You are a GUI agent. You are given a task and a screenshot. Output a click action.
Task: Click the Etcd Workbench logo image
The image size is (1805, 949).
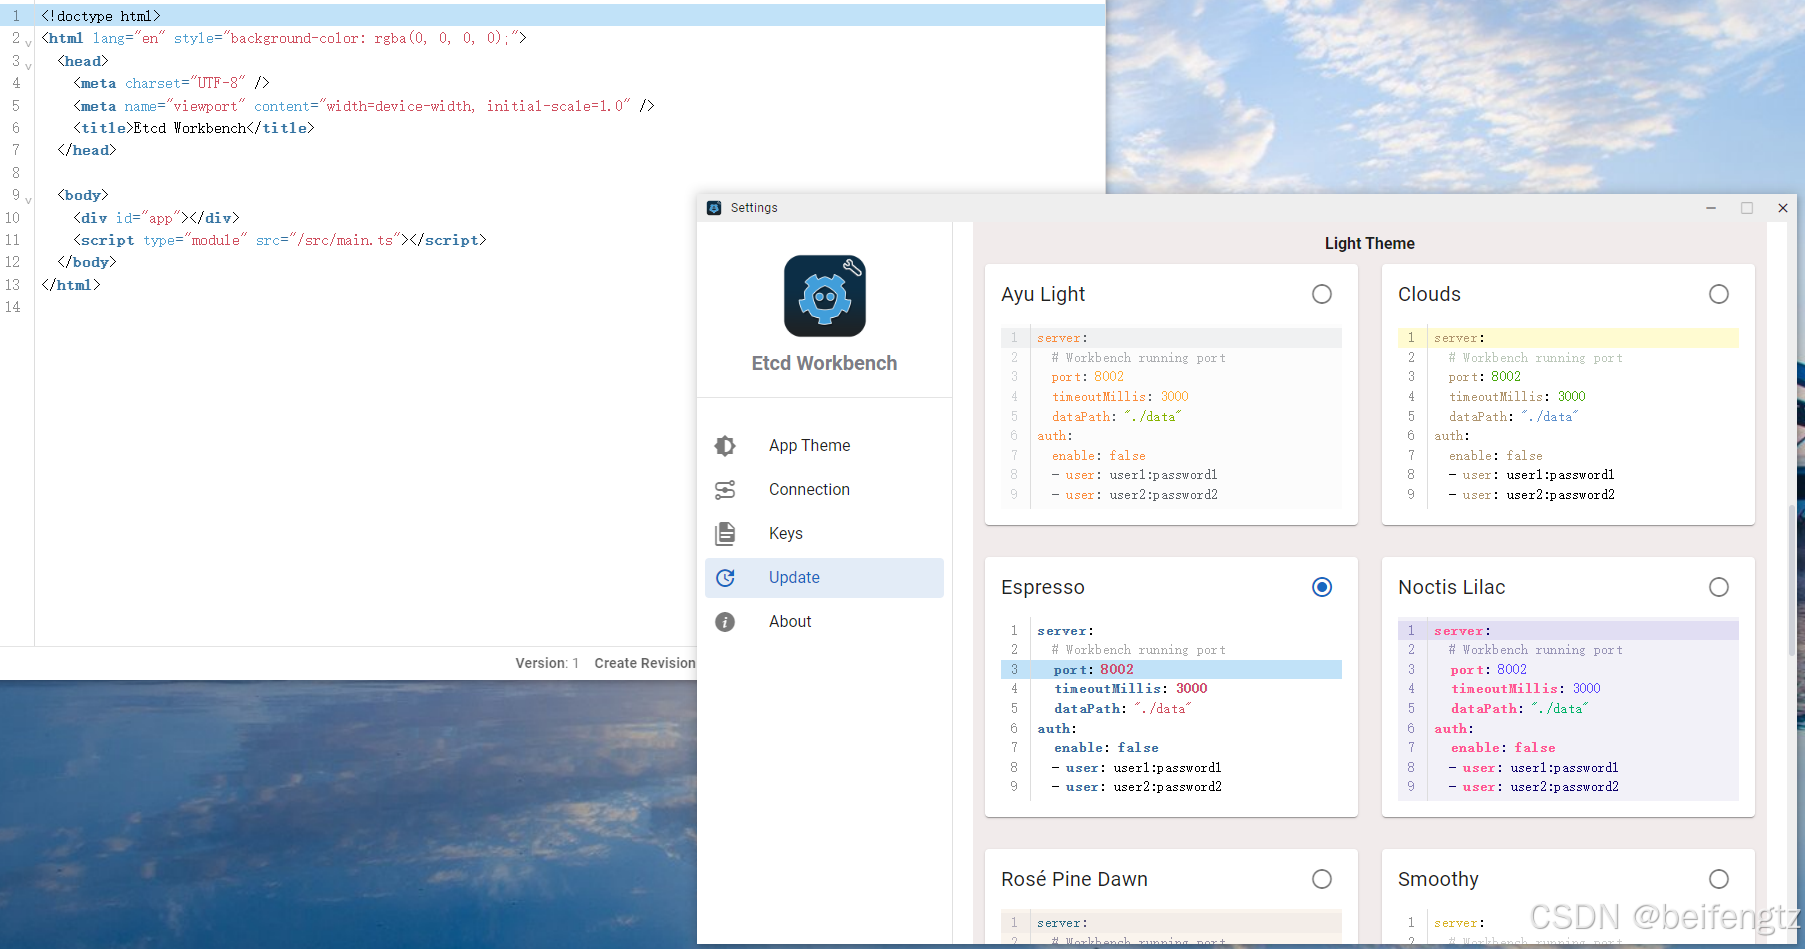tap(825, 296)
